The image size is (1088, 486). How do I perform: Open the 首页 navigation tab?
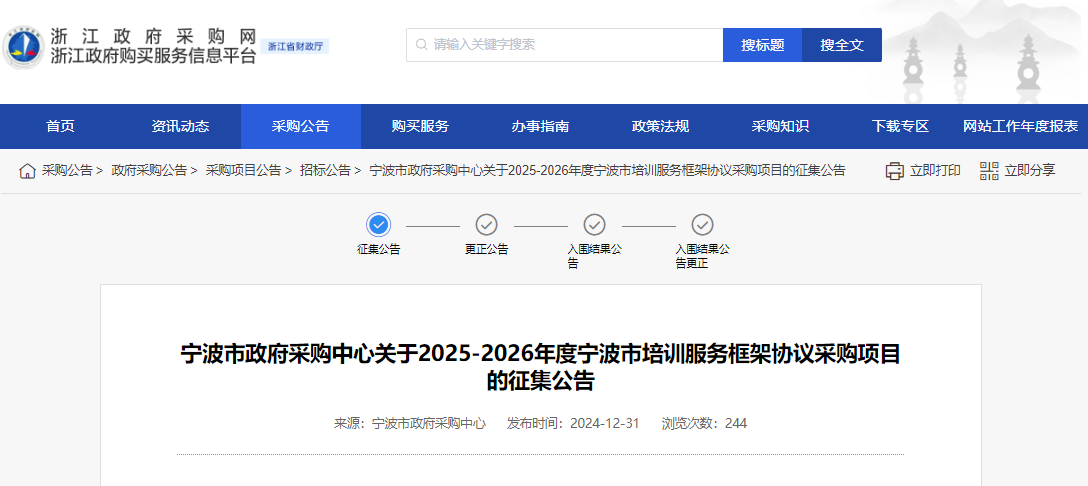click(60, 126)
